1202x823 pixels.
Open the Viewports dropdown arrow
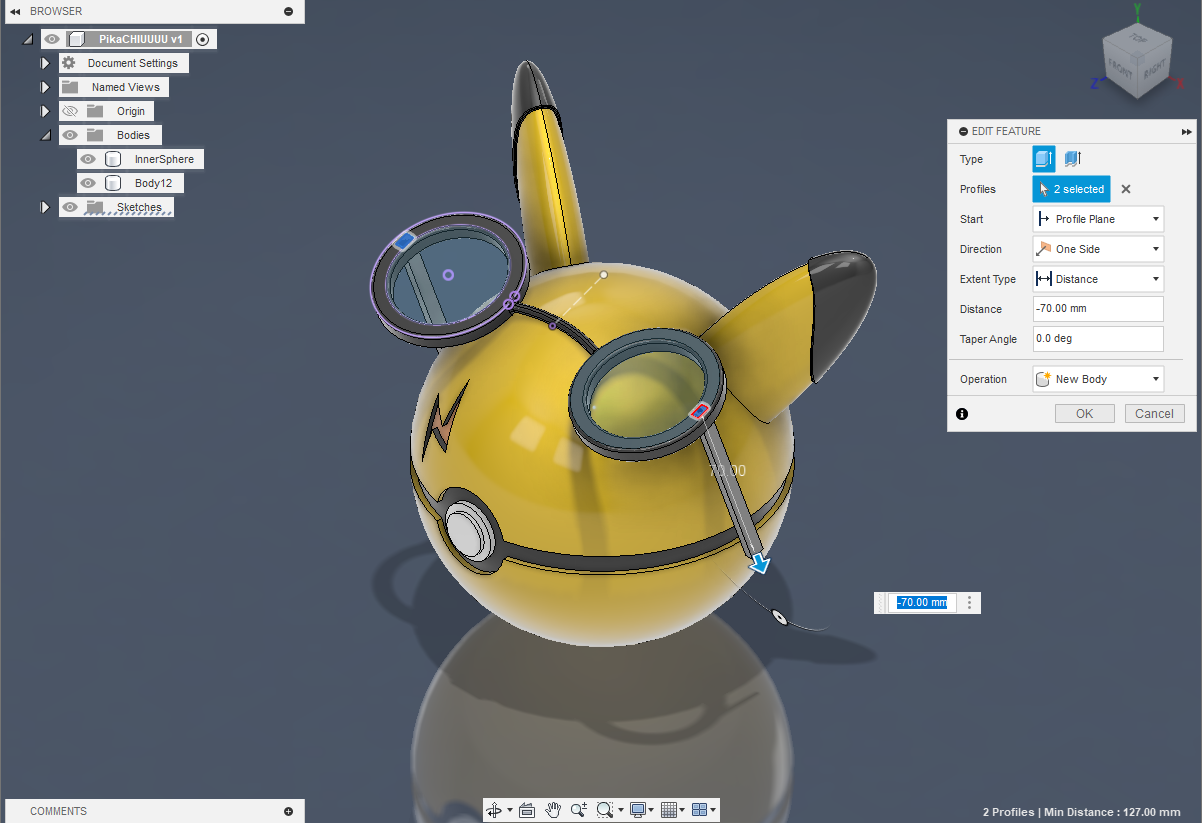[x=714, y=810]
